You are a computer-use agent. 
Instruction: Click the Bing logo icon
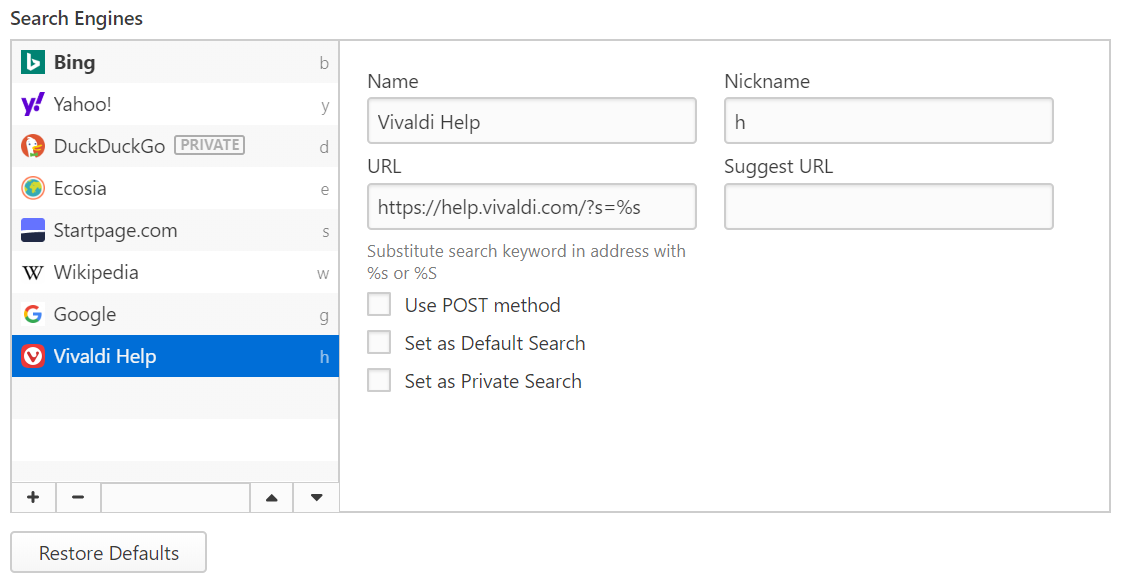coord(33,62)
